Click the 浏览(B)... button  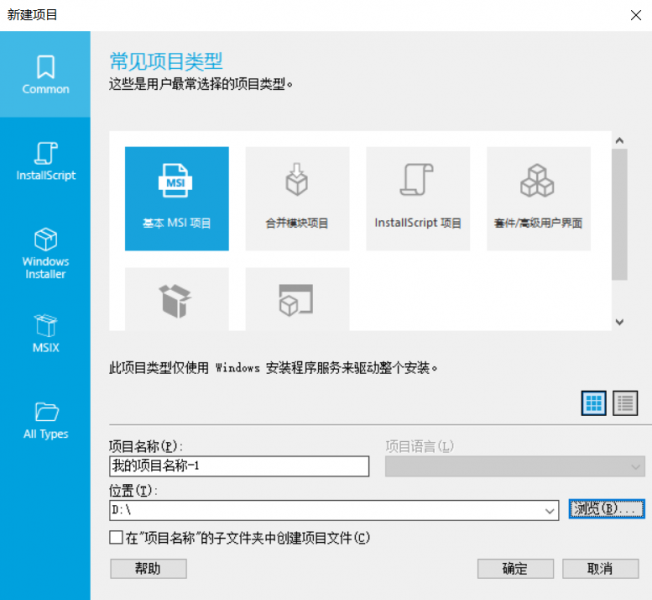tap(607, 509)
